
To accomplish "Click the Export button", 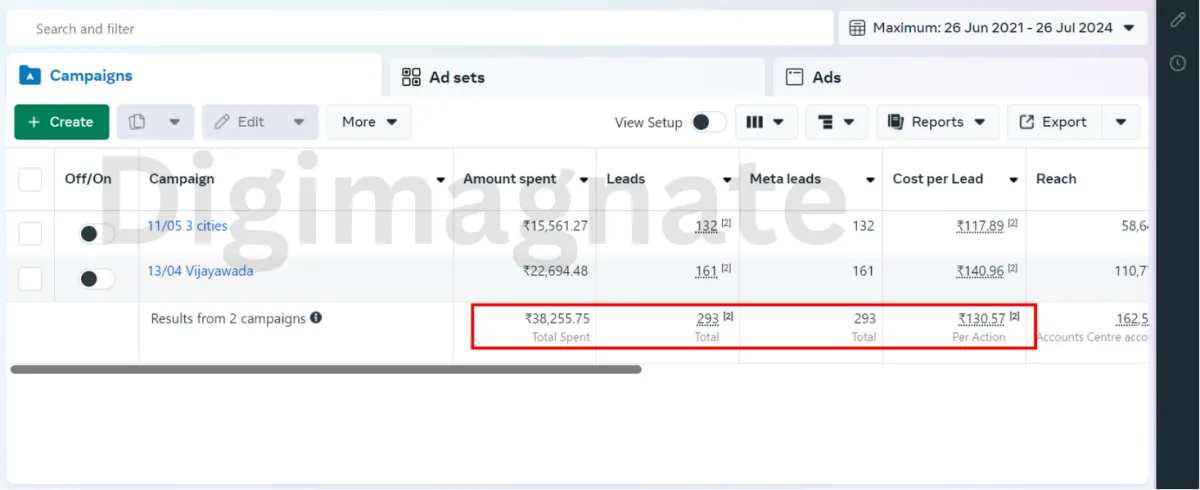I will tap(1054, 122).
